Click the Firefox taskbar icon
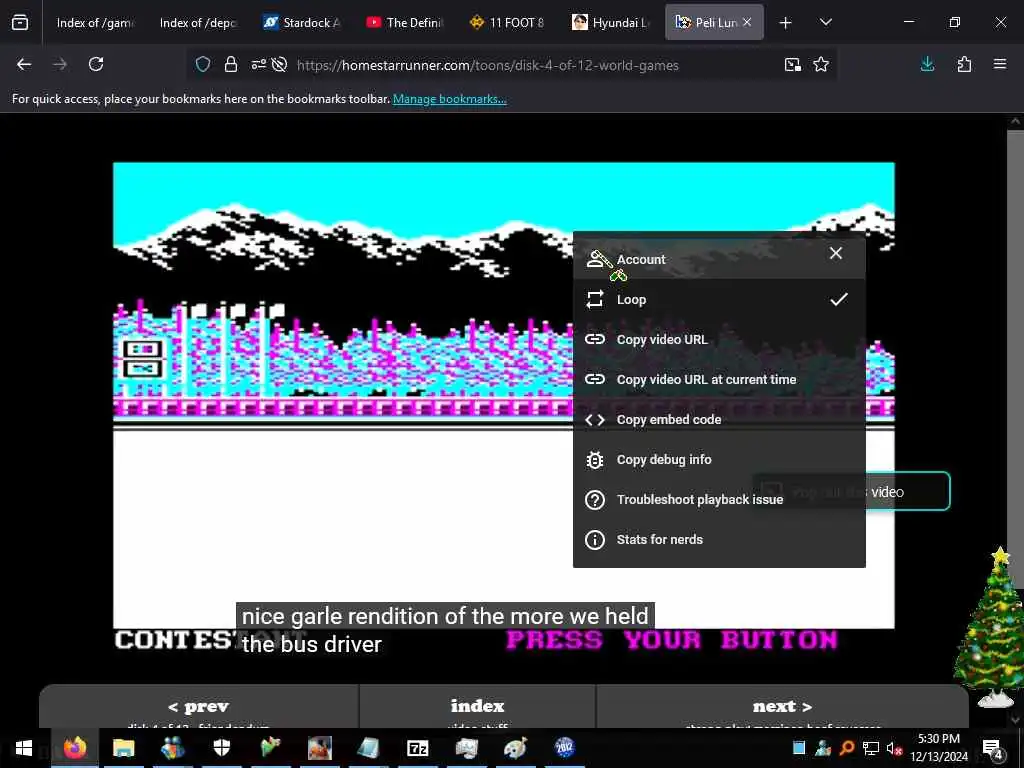The width and height of the screenshot is (1024, 768). [75, 748]
